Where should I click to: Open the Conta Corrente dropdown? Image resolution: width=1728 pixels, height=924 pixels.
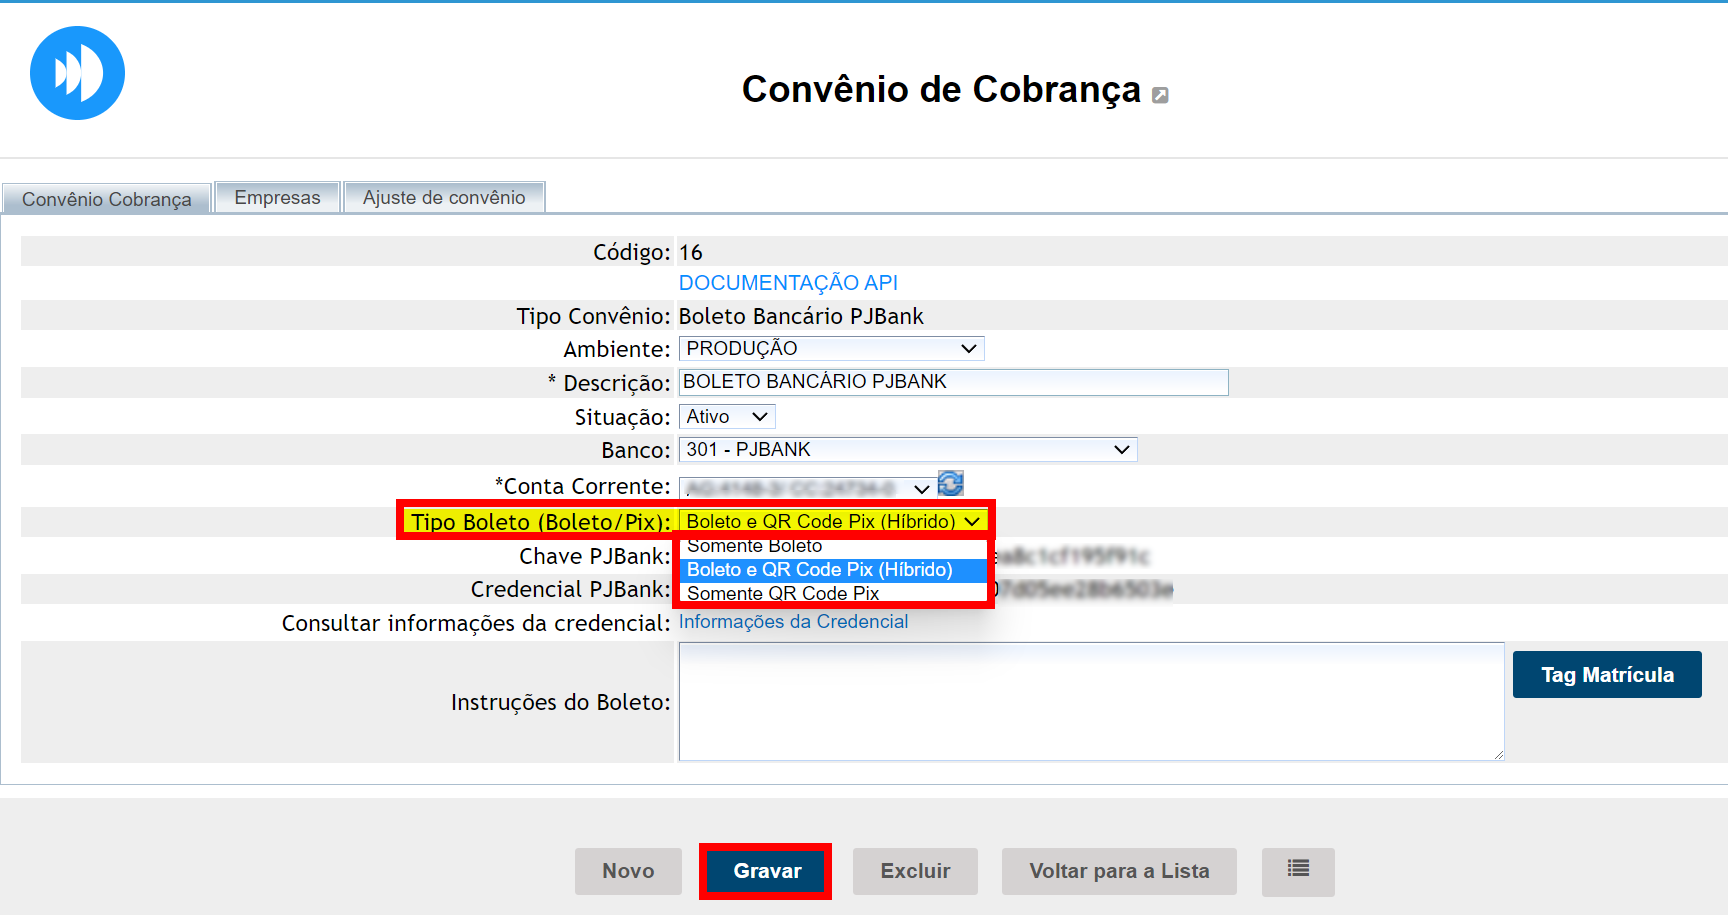[x=807, y=488]
